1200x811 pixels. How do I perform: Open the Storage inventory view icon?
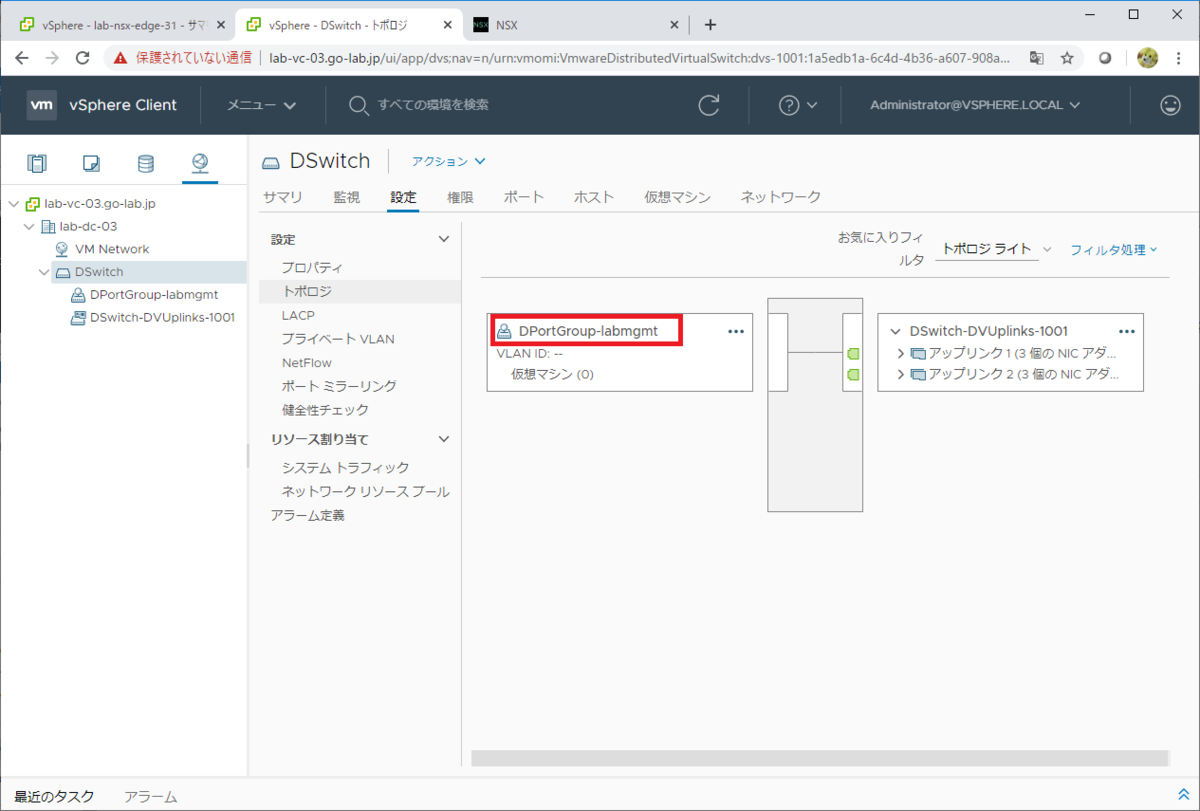pos(146,163)
